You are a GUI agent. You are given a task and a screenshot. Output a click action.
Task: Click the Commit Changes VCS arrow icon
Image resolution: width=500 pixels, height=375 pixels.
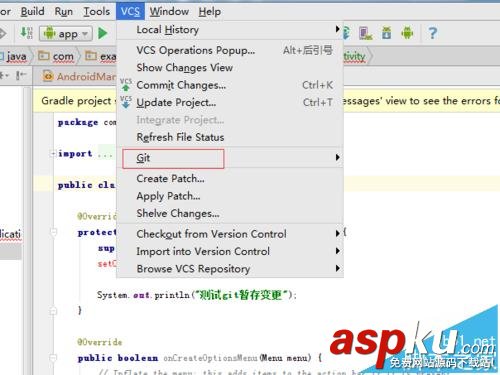(x=126, y=85)
